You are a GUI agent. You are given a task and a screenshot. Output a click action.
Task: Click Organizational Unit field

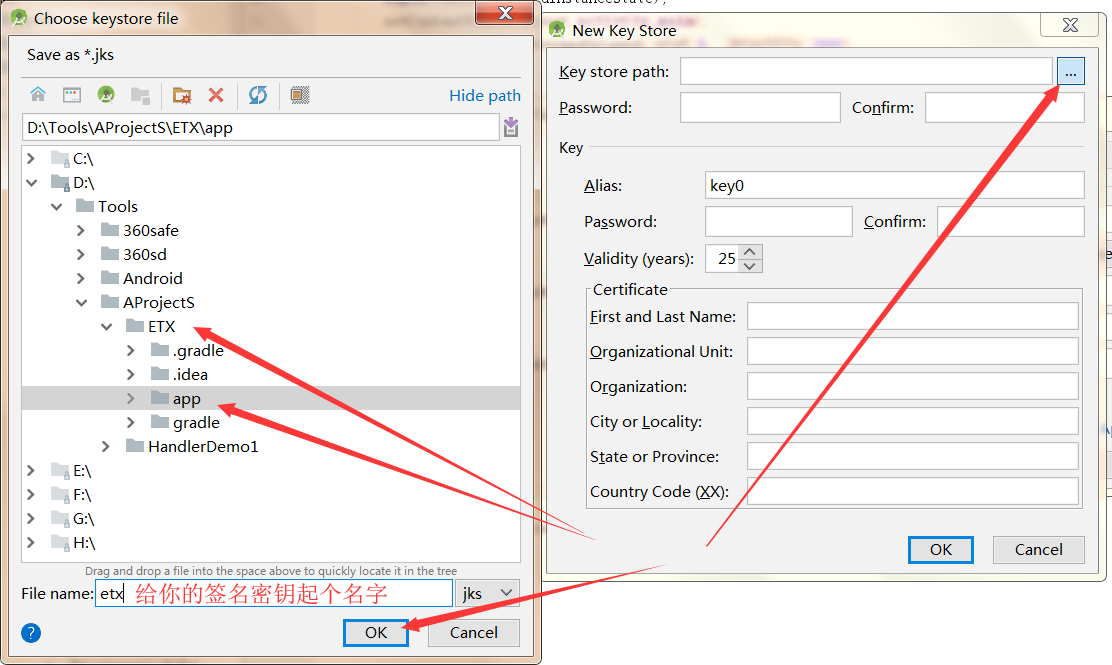[x=913, y=351]
